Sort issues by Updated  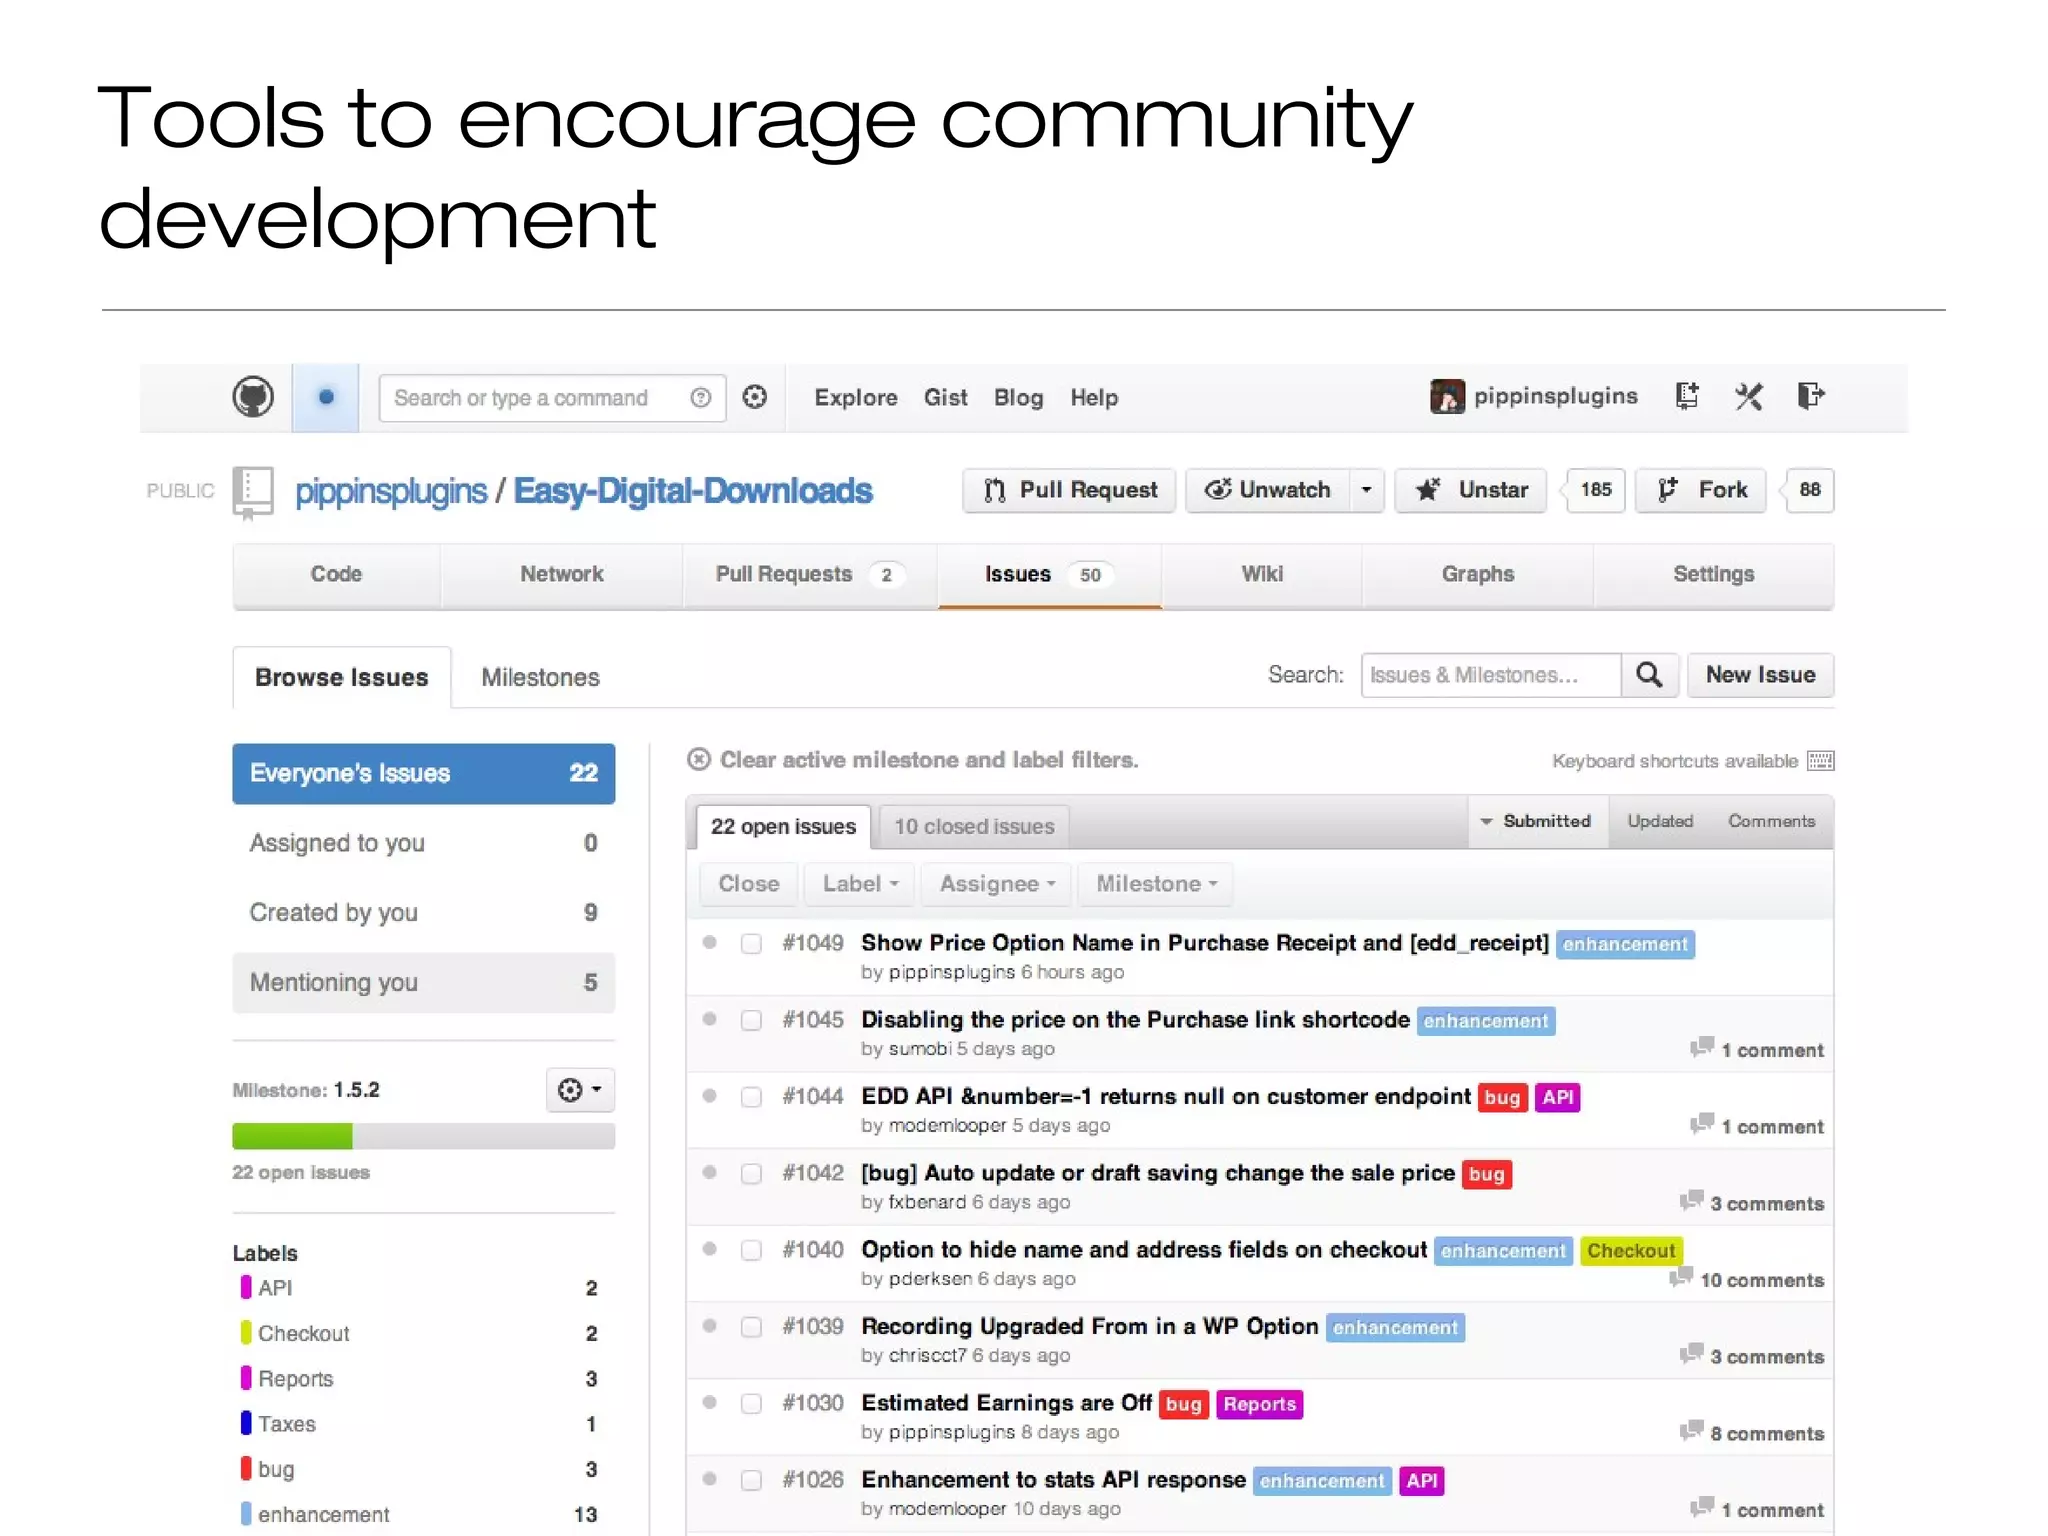click(1660, 822)
